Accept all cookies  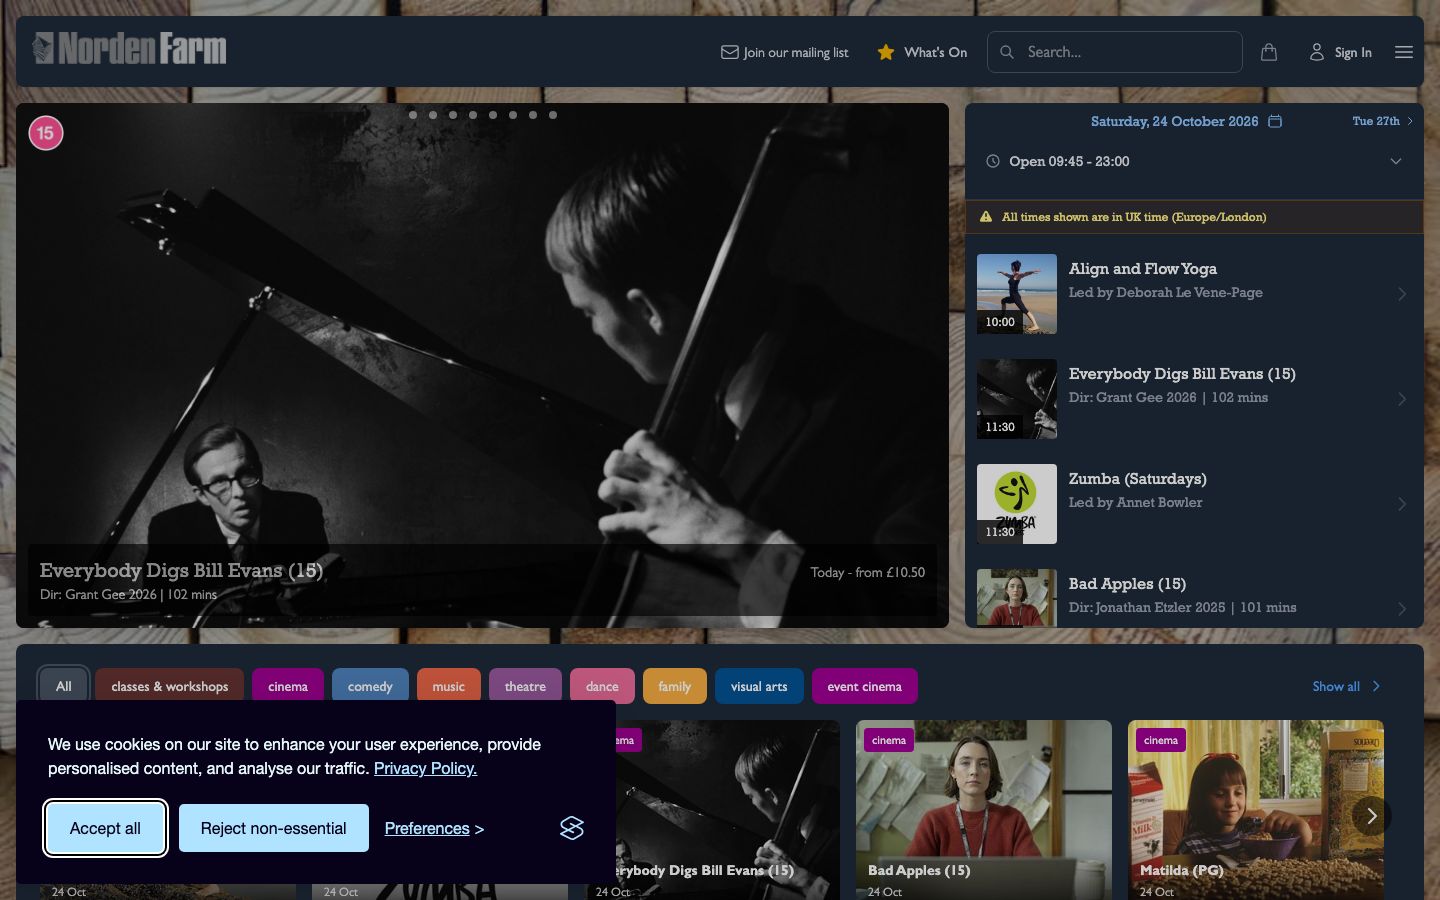point(105,828)
